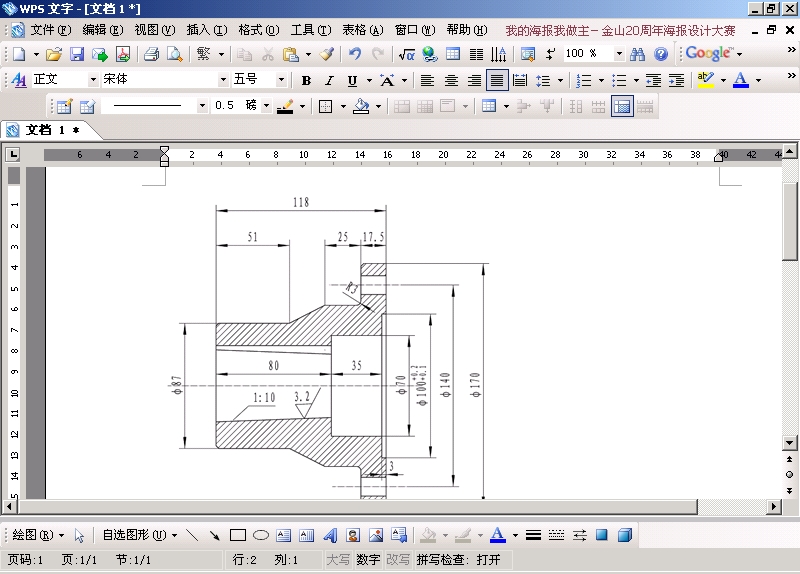Save document floppy disk icon
Screen dimensions: 800x574
[x=77, y=54]
